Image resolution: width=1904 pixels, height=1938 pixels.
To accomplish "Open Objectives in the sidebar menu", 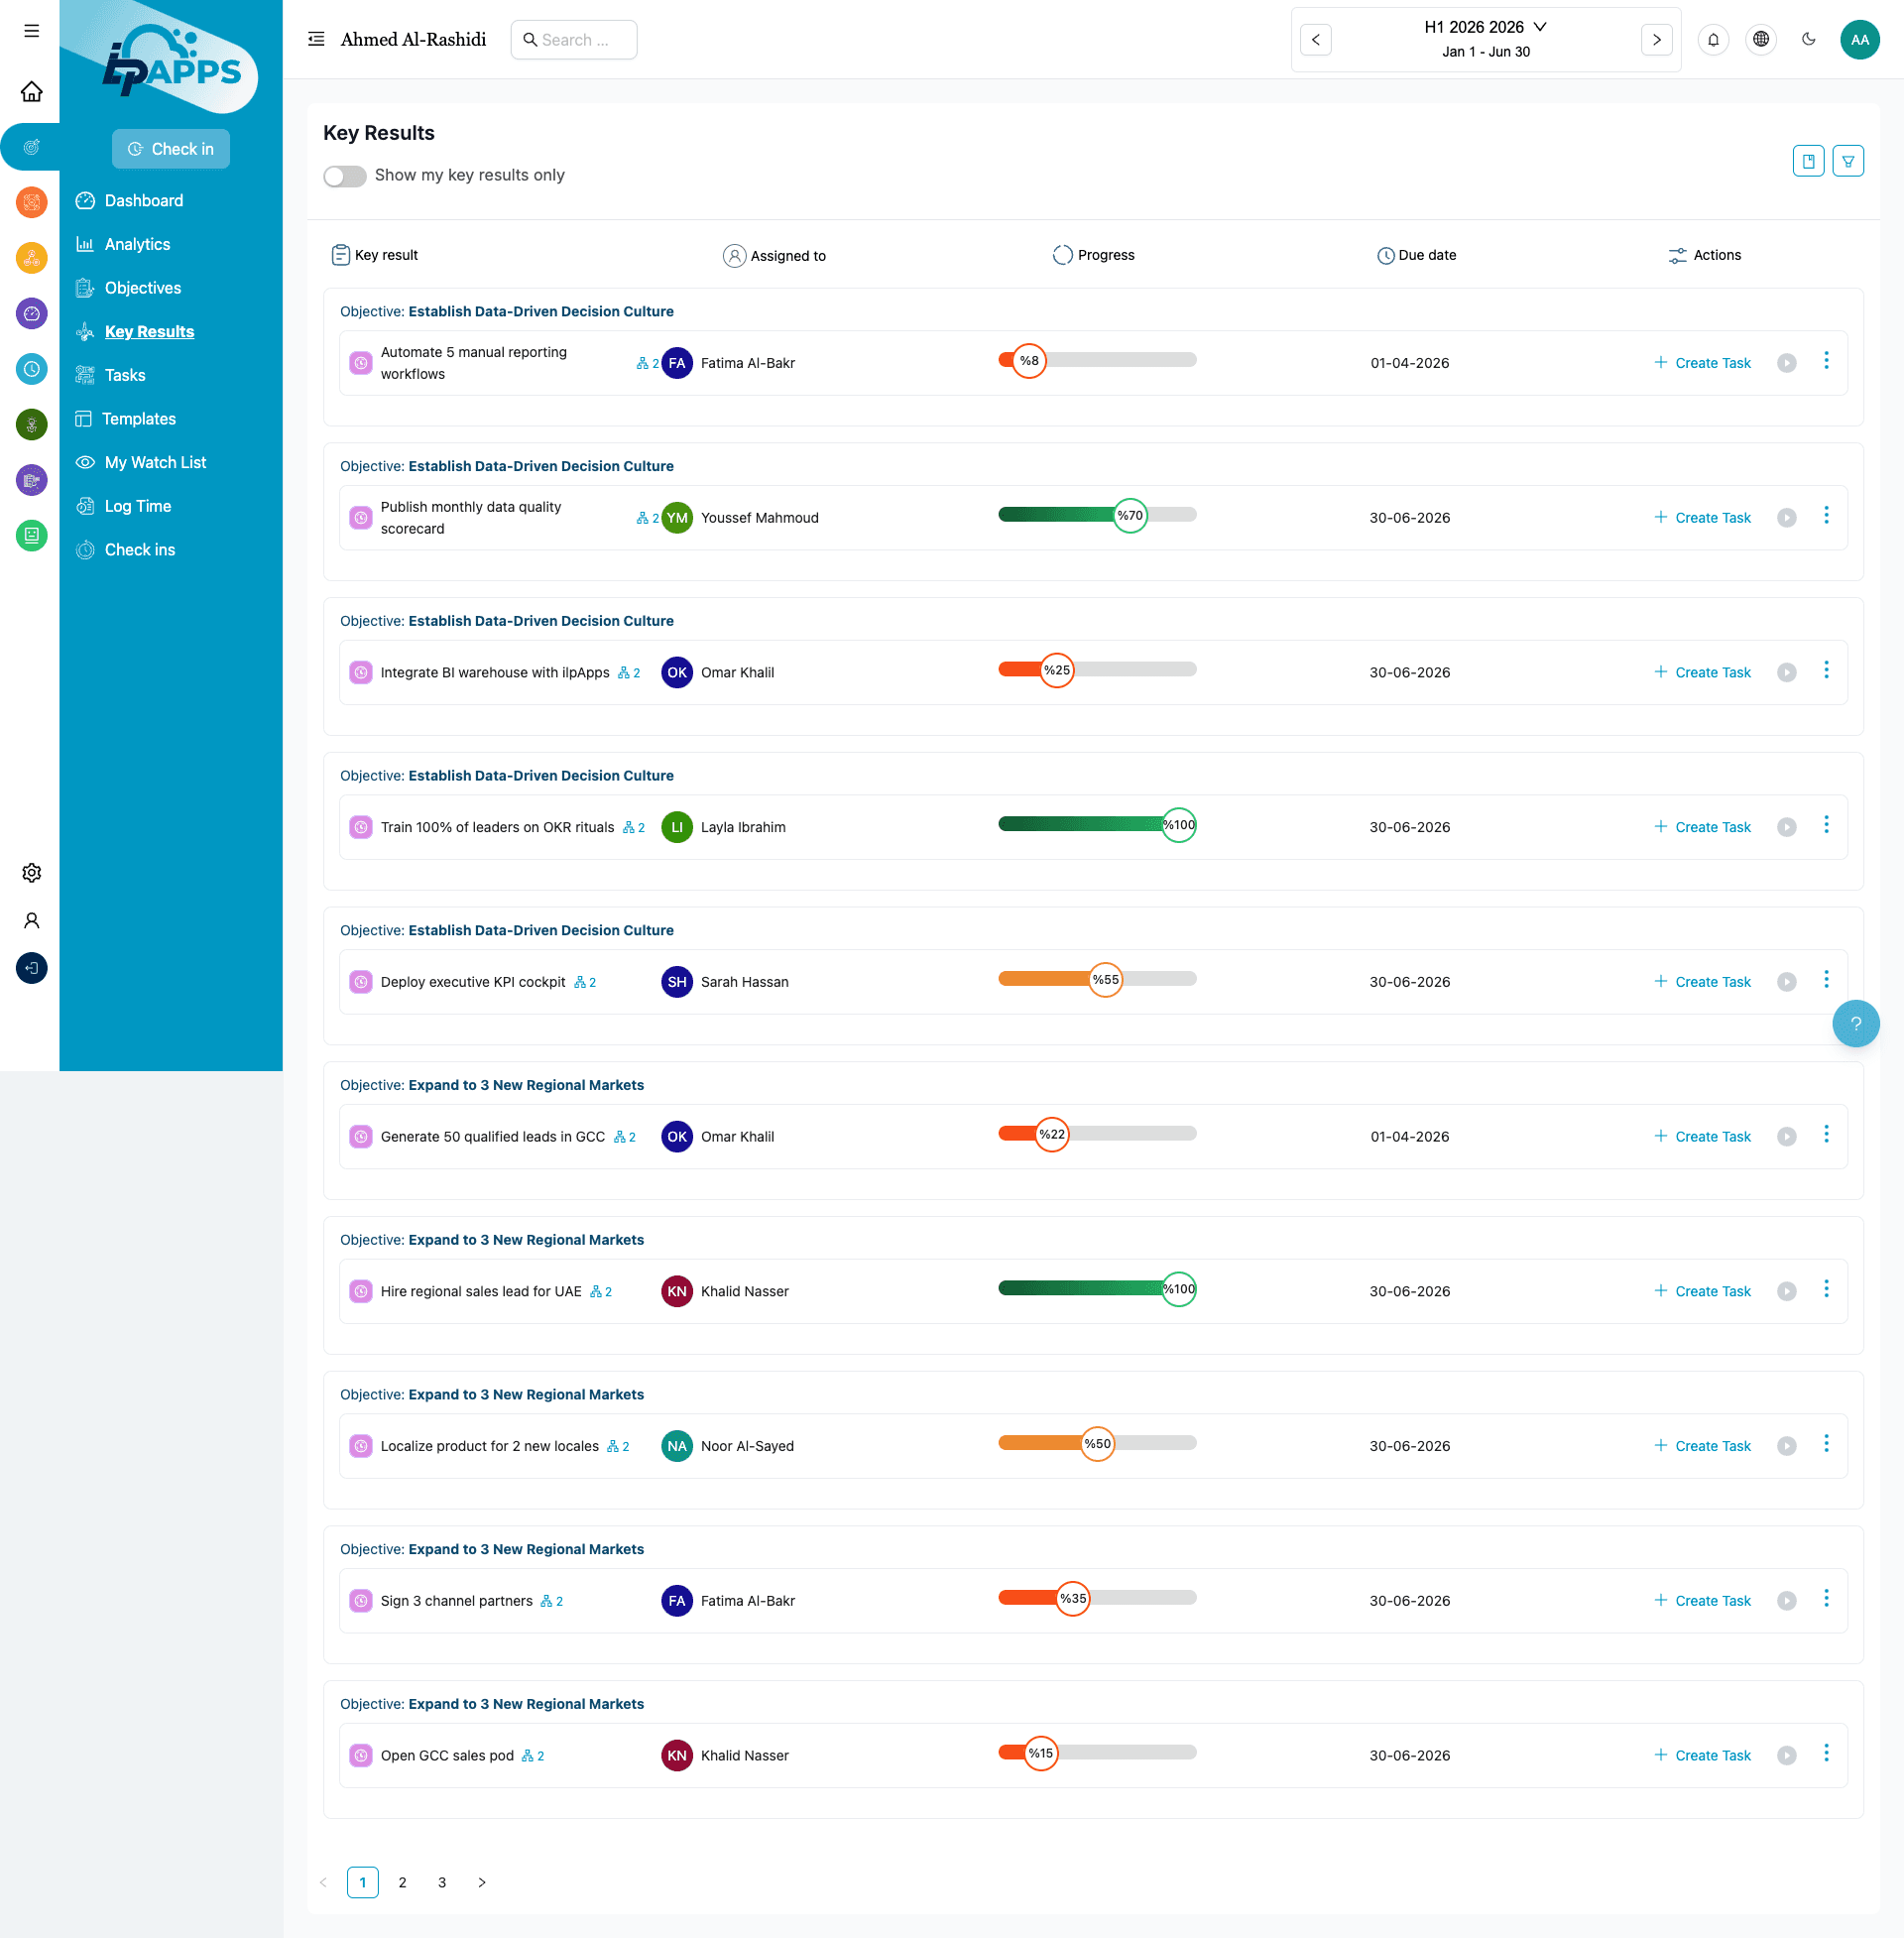I will [143, 288].
